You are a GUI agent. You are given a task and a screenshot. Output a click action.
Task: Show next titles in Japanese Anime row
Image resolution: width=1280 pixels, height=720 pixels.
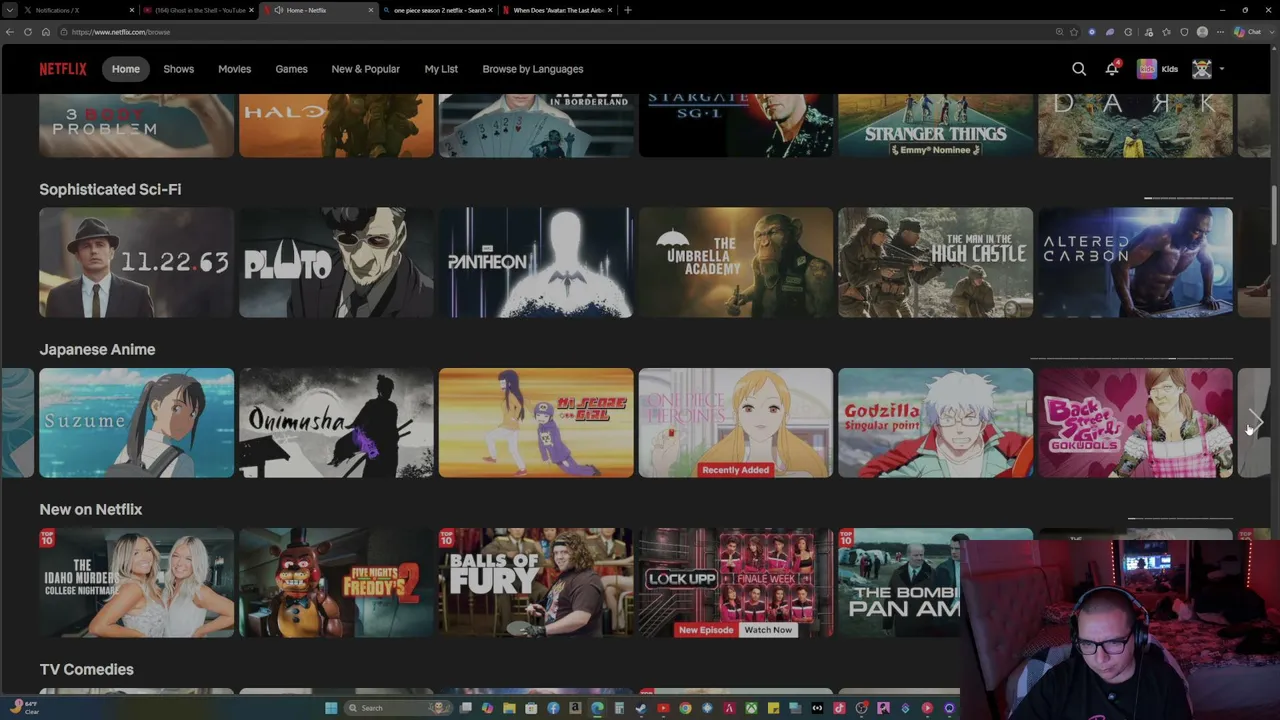[x=1256, y=423]
